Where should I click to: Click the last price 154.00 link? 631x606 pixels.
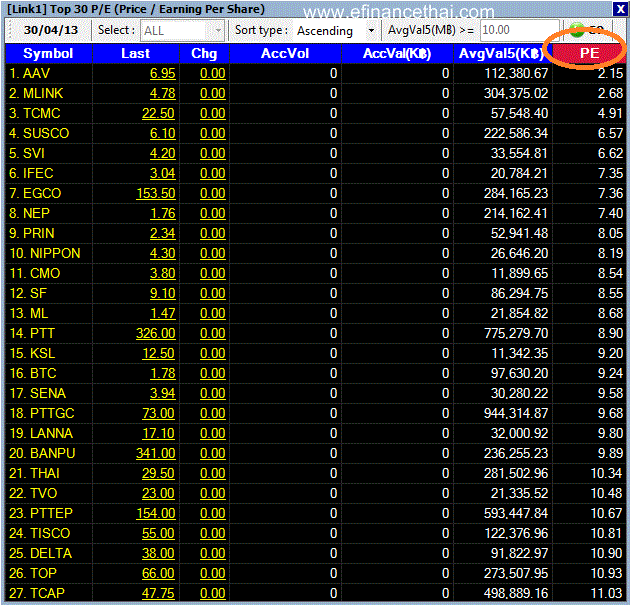point(156,514)
